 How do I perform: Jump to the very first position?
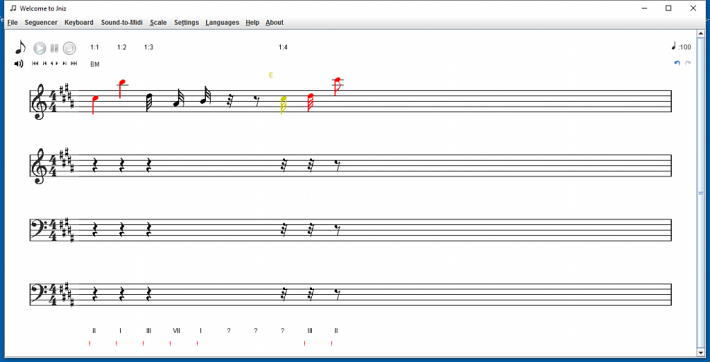coord(35,63)
